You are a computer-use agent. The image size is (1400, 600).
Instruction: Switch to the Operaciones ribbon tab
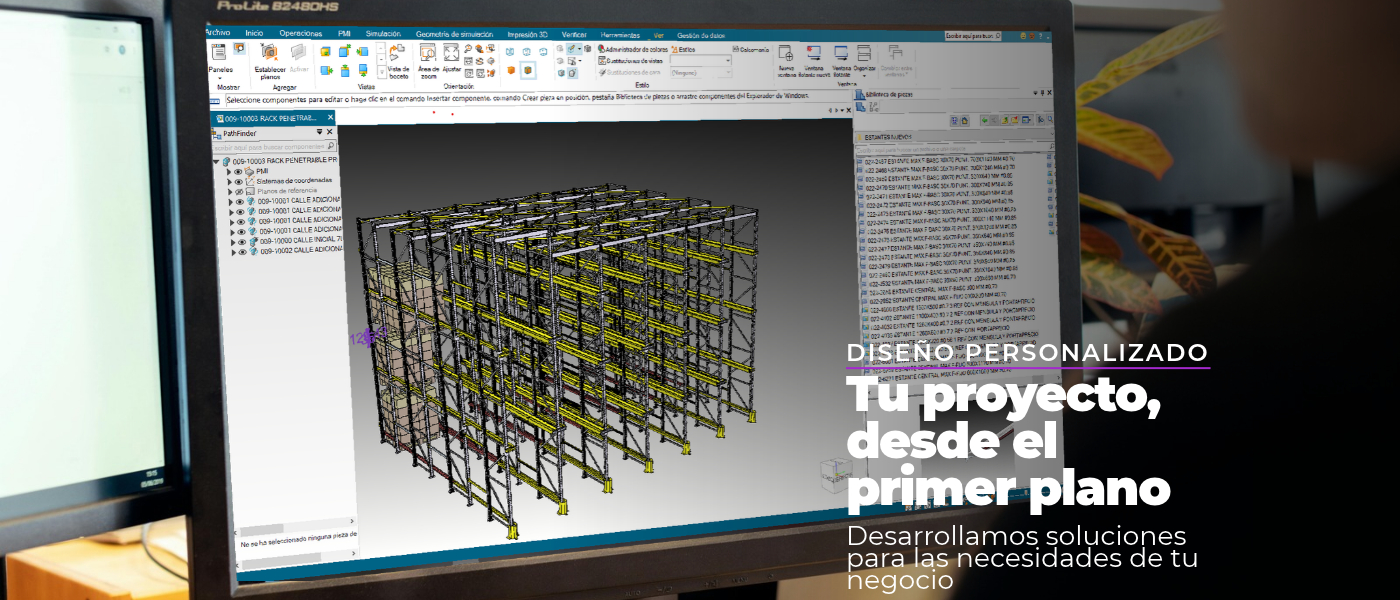tap(300, 33)
